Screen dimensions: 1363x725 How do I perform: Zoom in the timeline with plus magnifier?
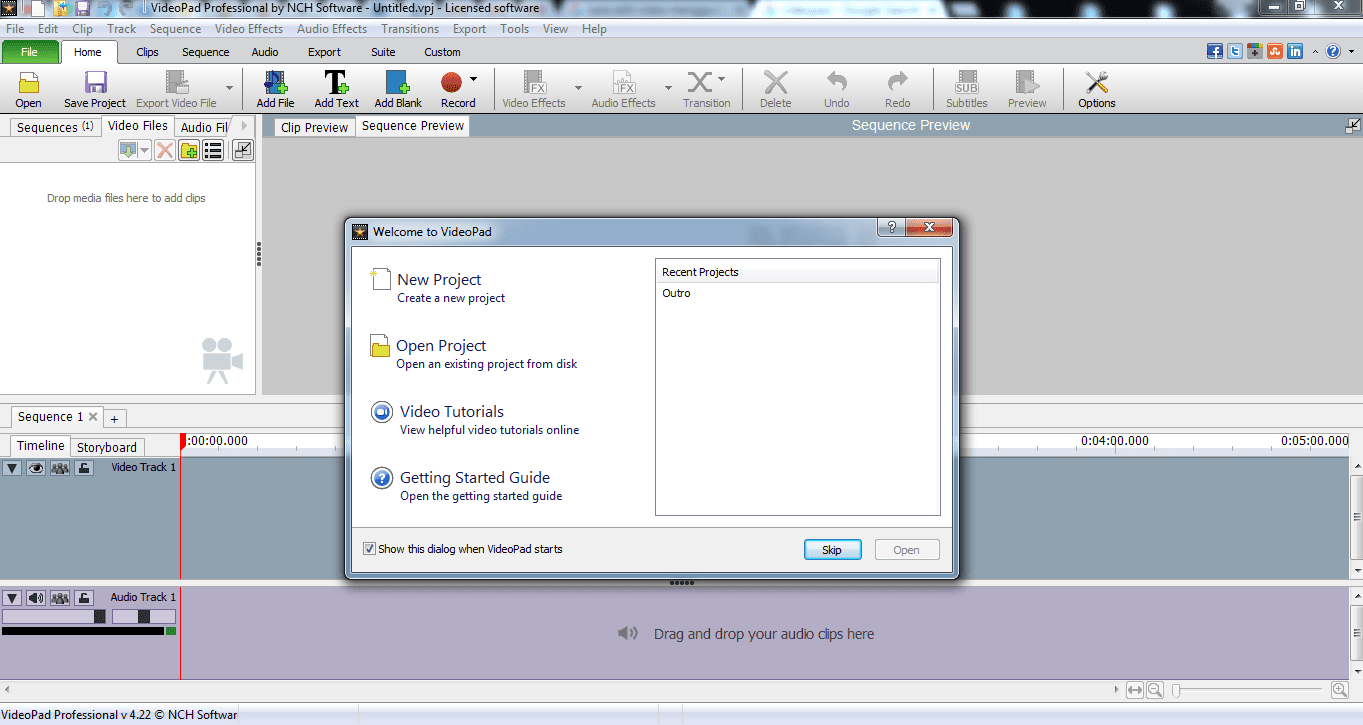coord(1340,690)
